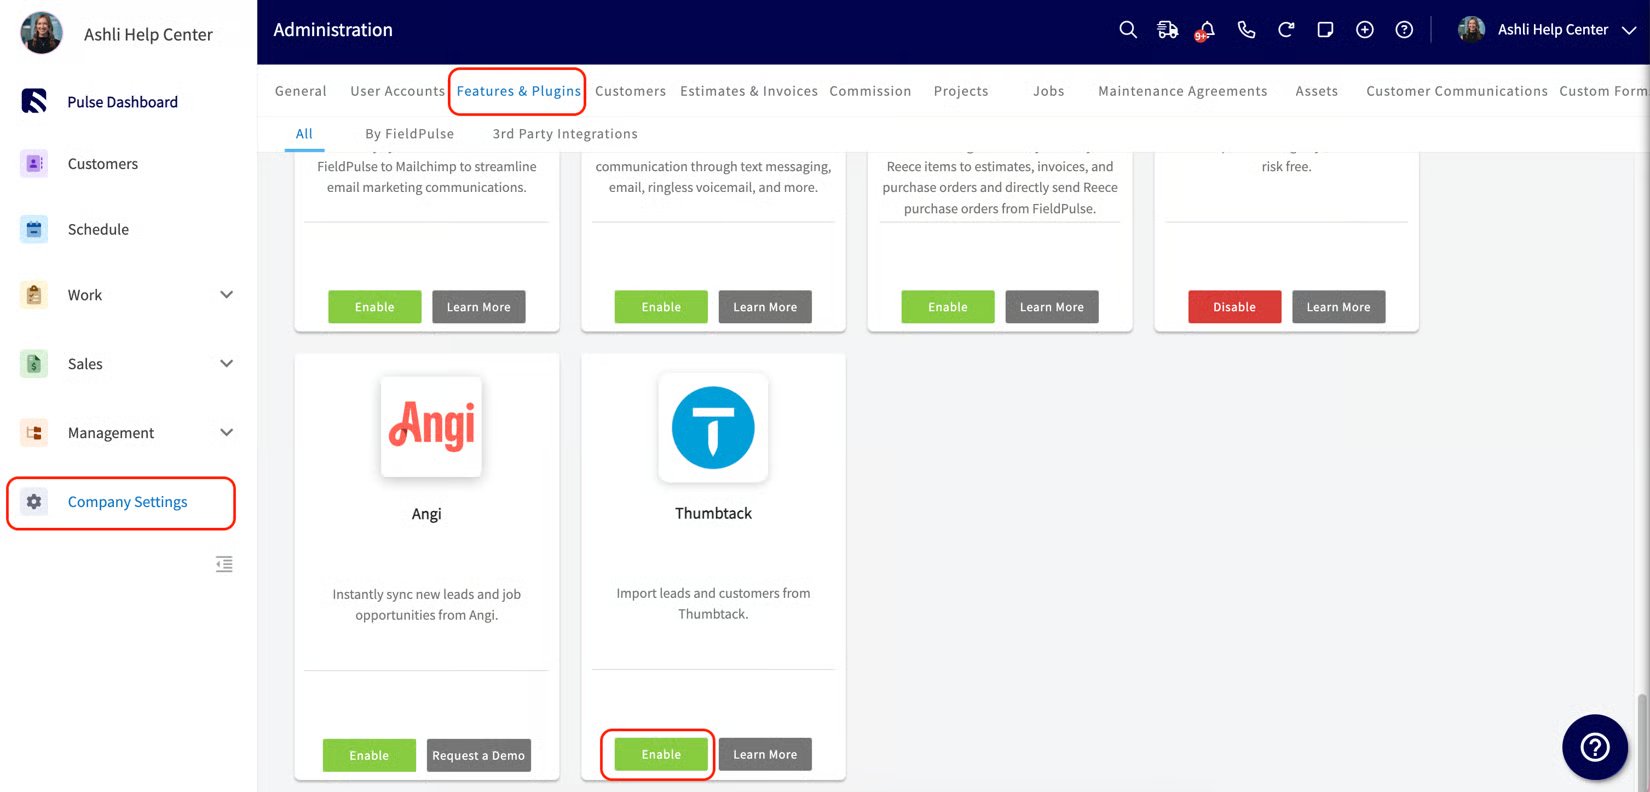
Task: Enable the Angi integration
Action: pyautogui.click(x=369, y=755)
